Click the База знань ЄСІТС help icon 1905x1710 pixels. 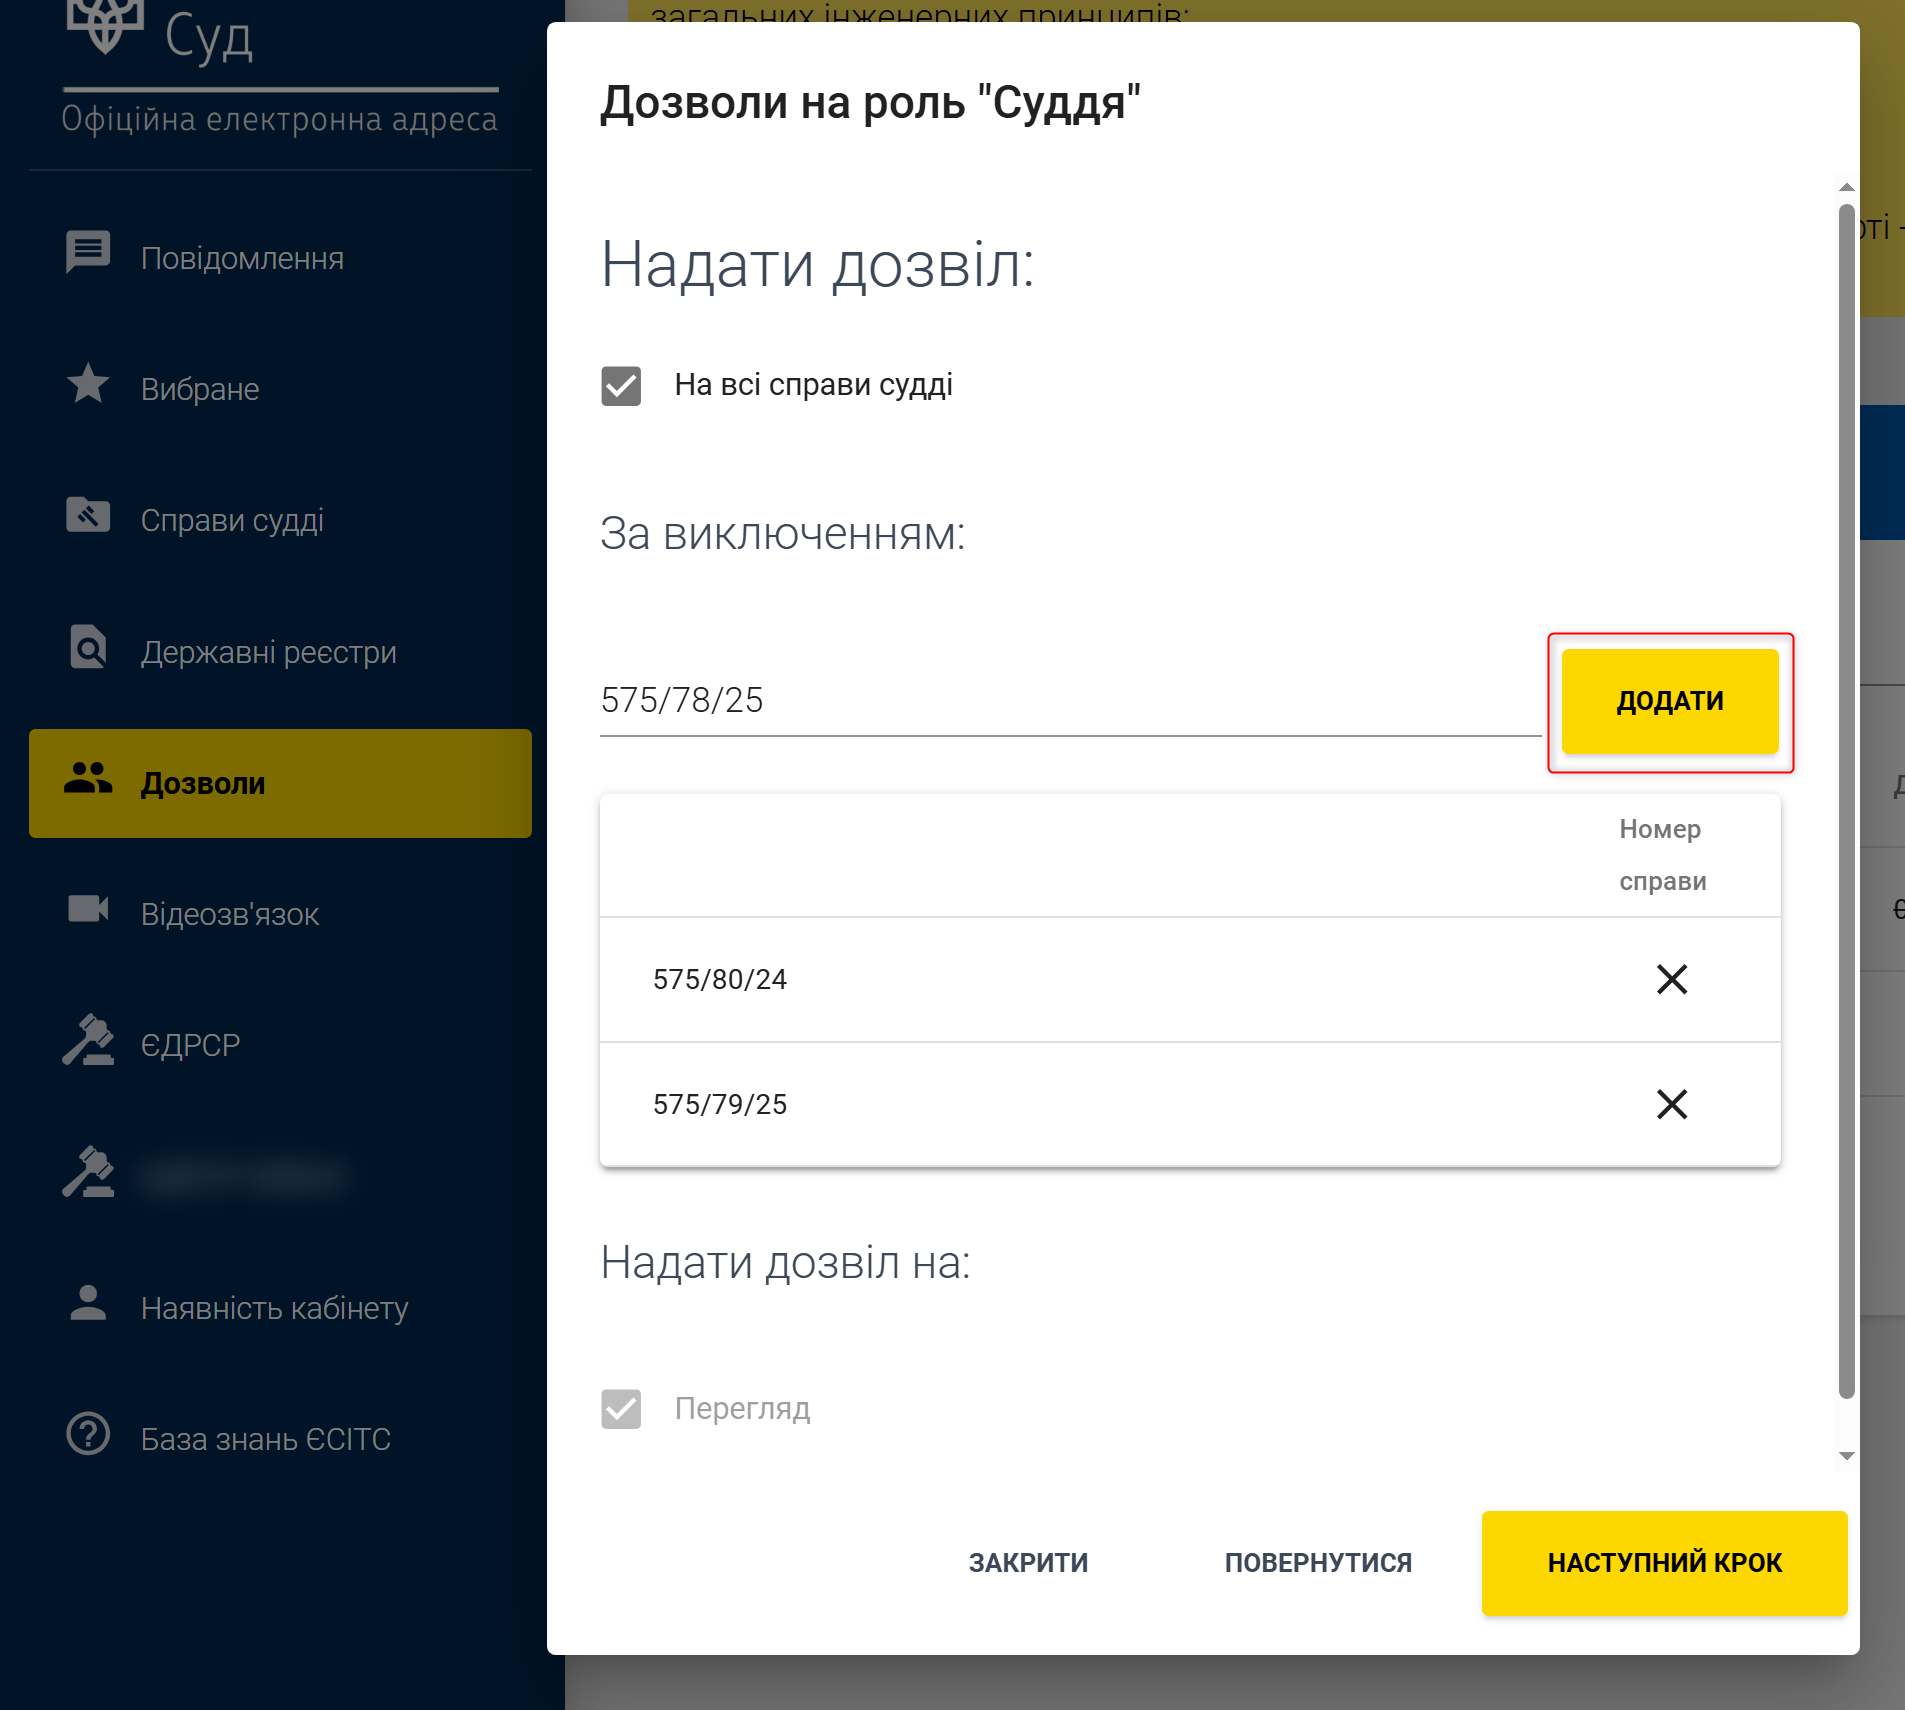tap(88, 1434)
